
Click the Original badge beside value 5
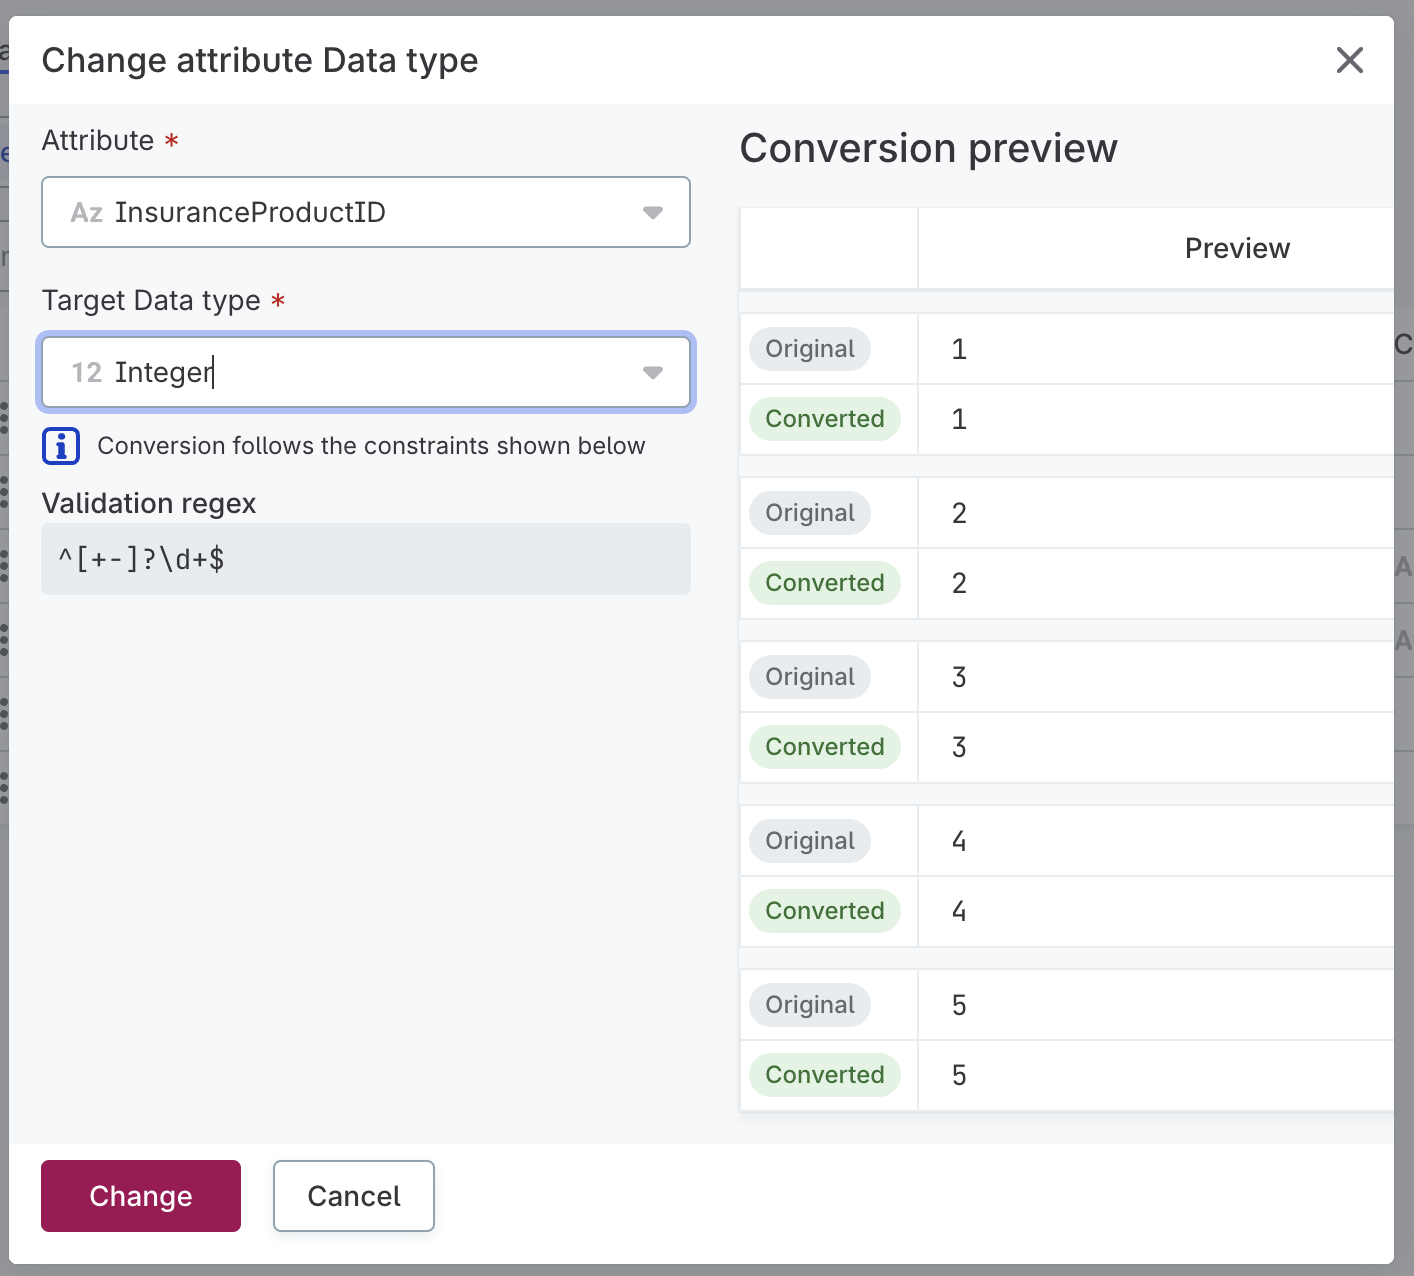click(x=809, y=1004)
